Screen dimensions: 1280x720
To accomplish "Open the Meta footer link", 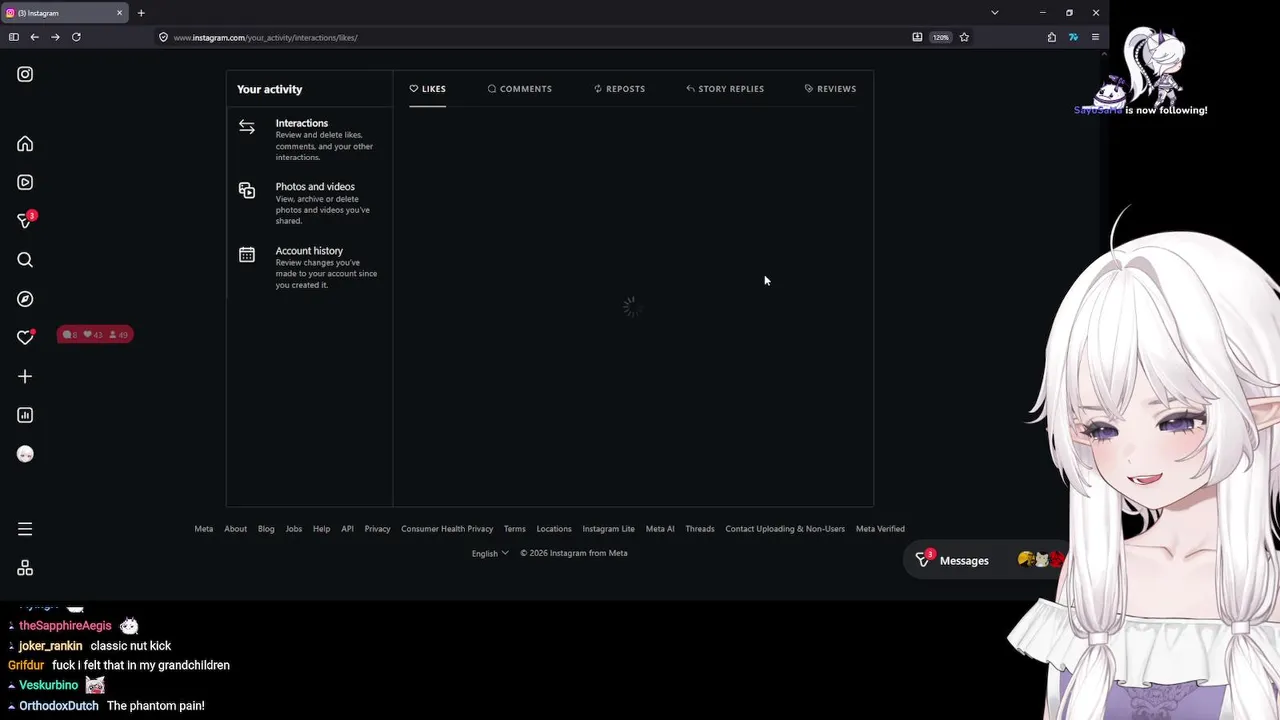I will click(x=203, y=529).
